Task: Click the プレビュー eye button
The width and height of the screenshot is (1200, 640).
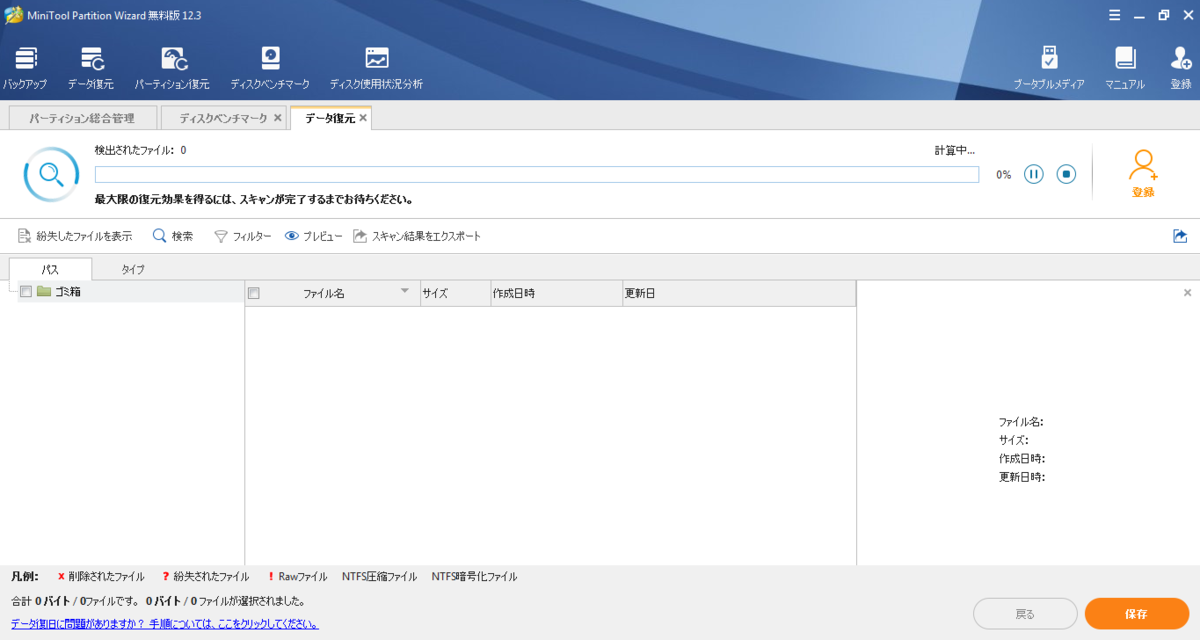Action: coord(313,236)
